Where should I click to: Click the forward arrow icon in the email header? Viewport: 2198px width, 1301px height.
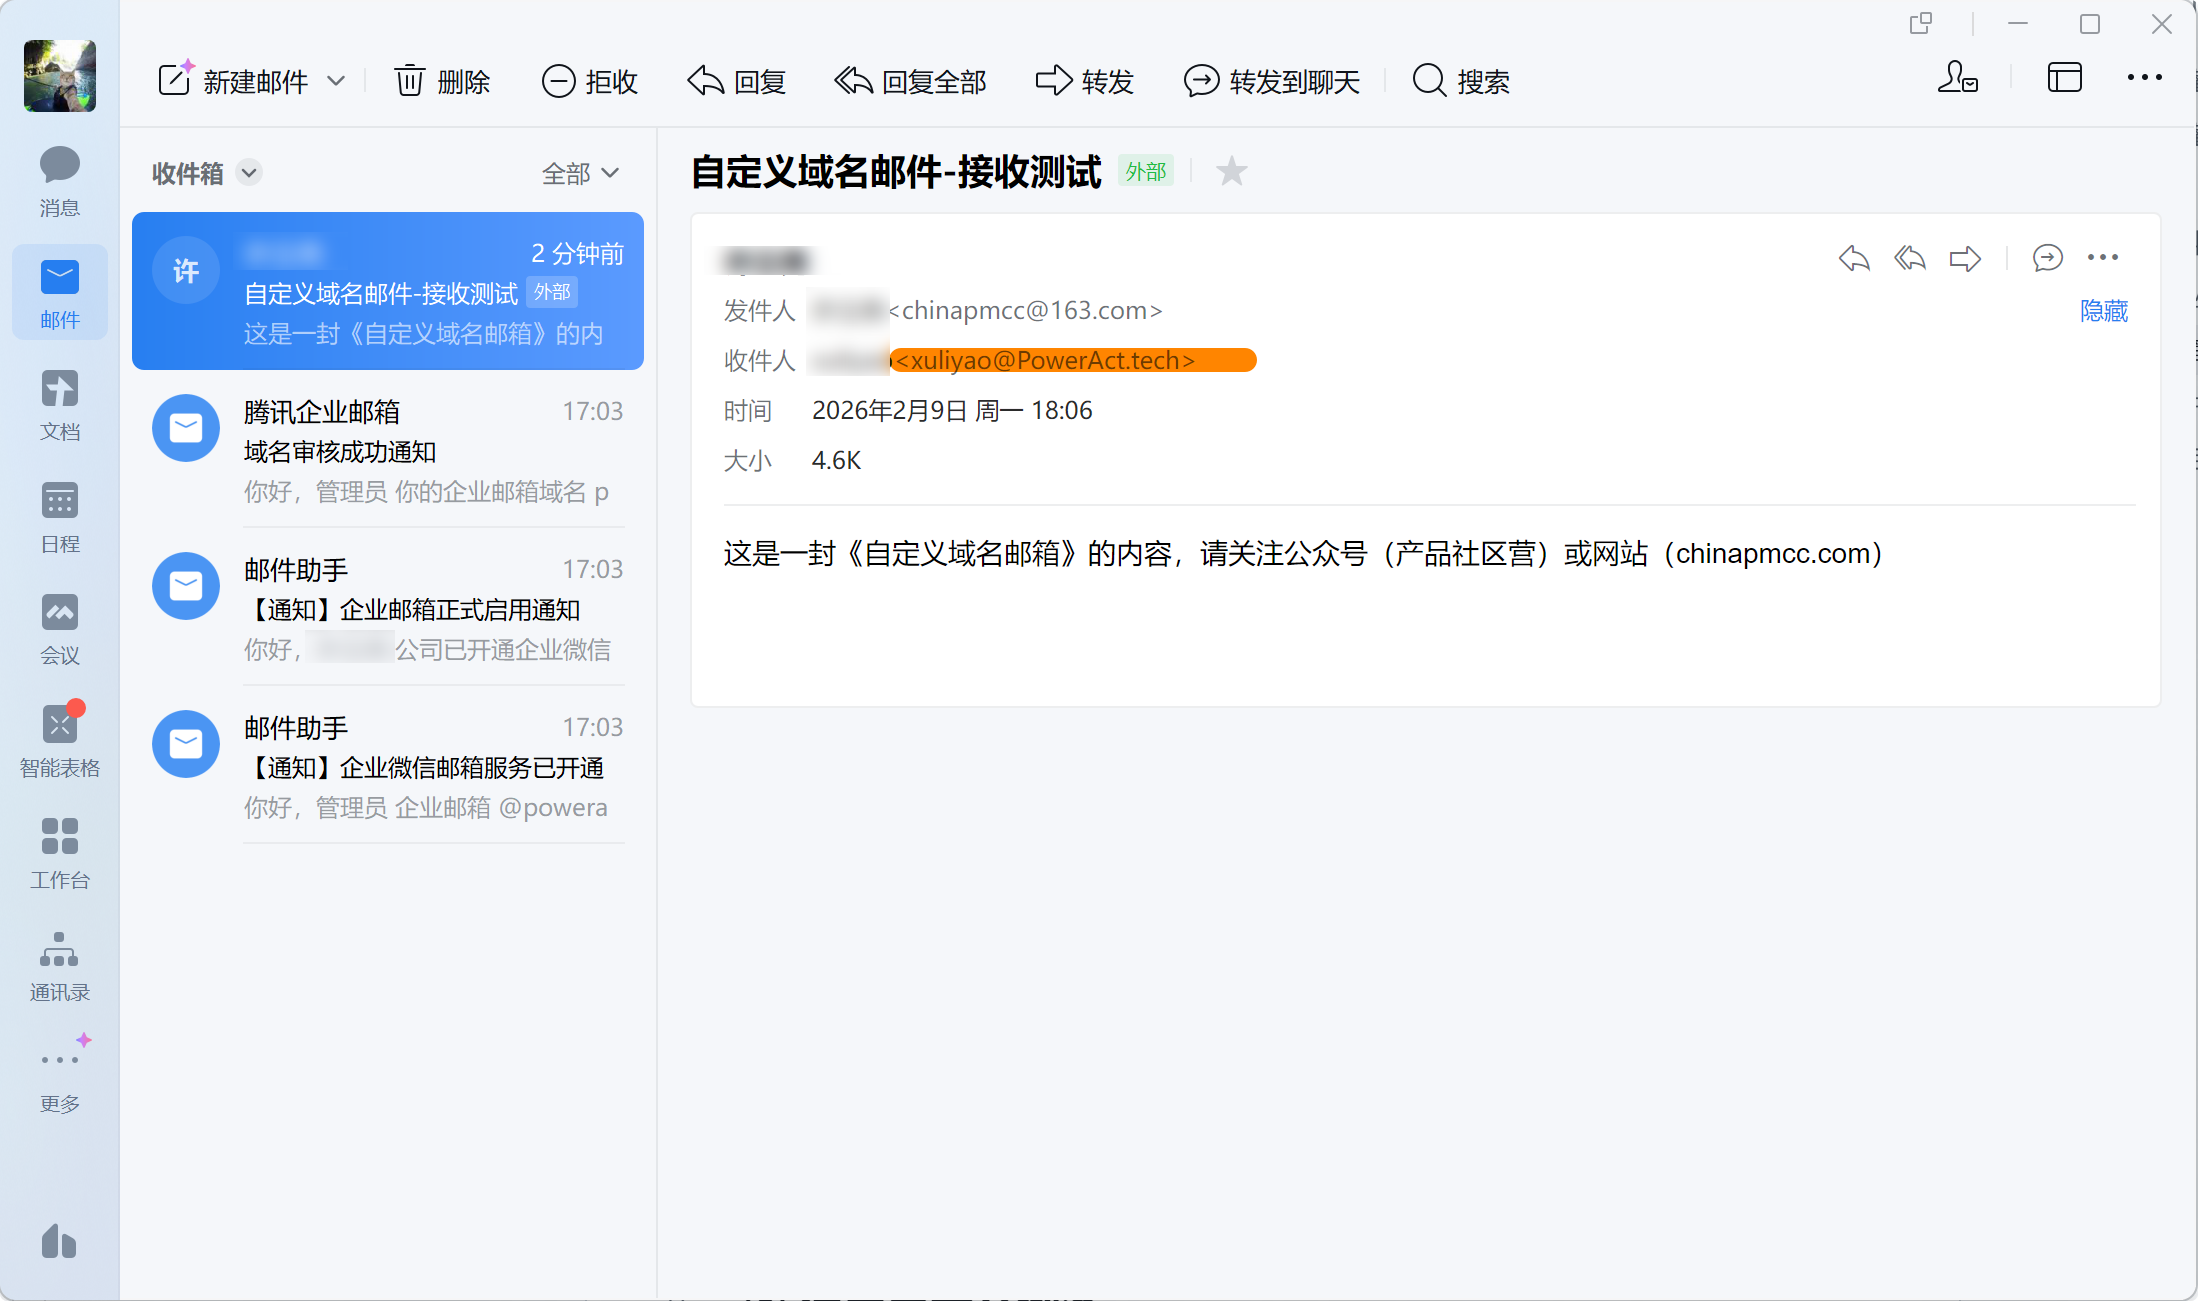point(1964,259)
